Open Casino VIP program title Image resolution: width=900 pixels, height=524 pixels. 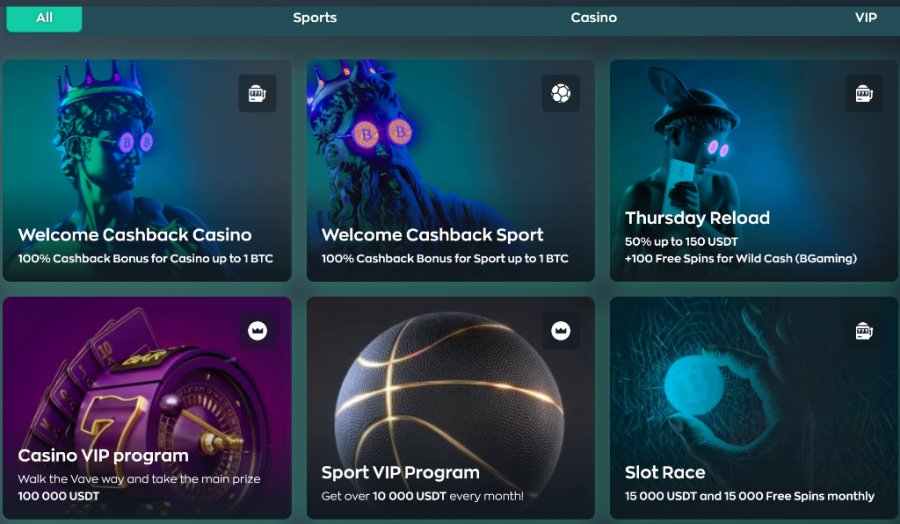103,456
